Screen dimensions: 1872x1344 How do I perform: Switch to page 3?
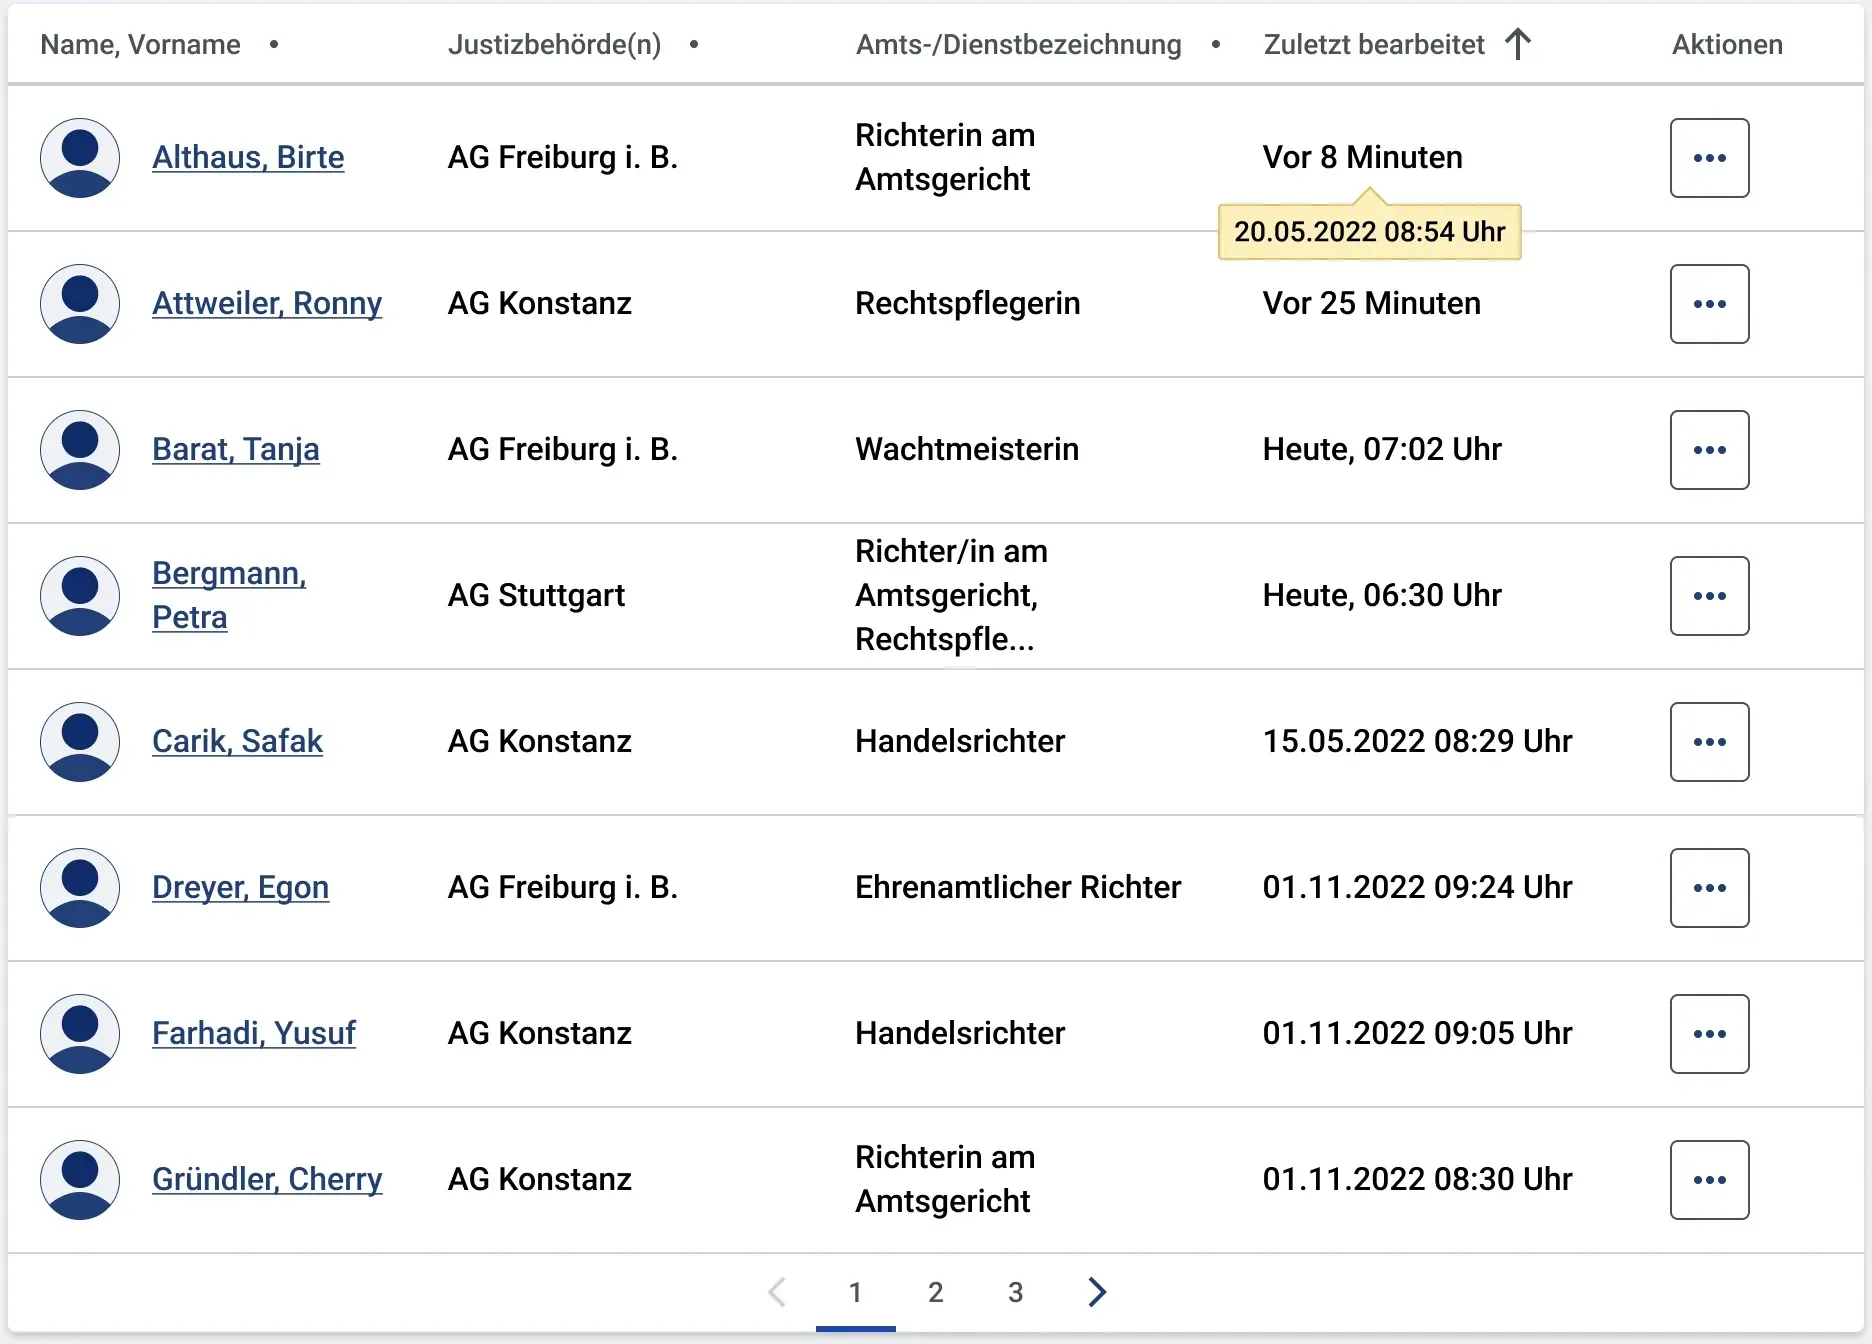pyautogui.click(x=1015, y=1292)
